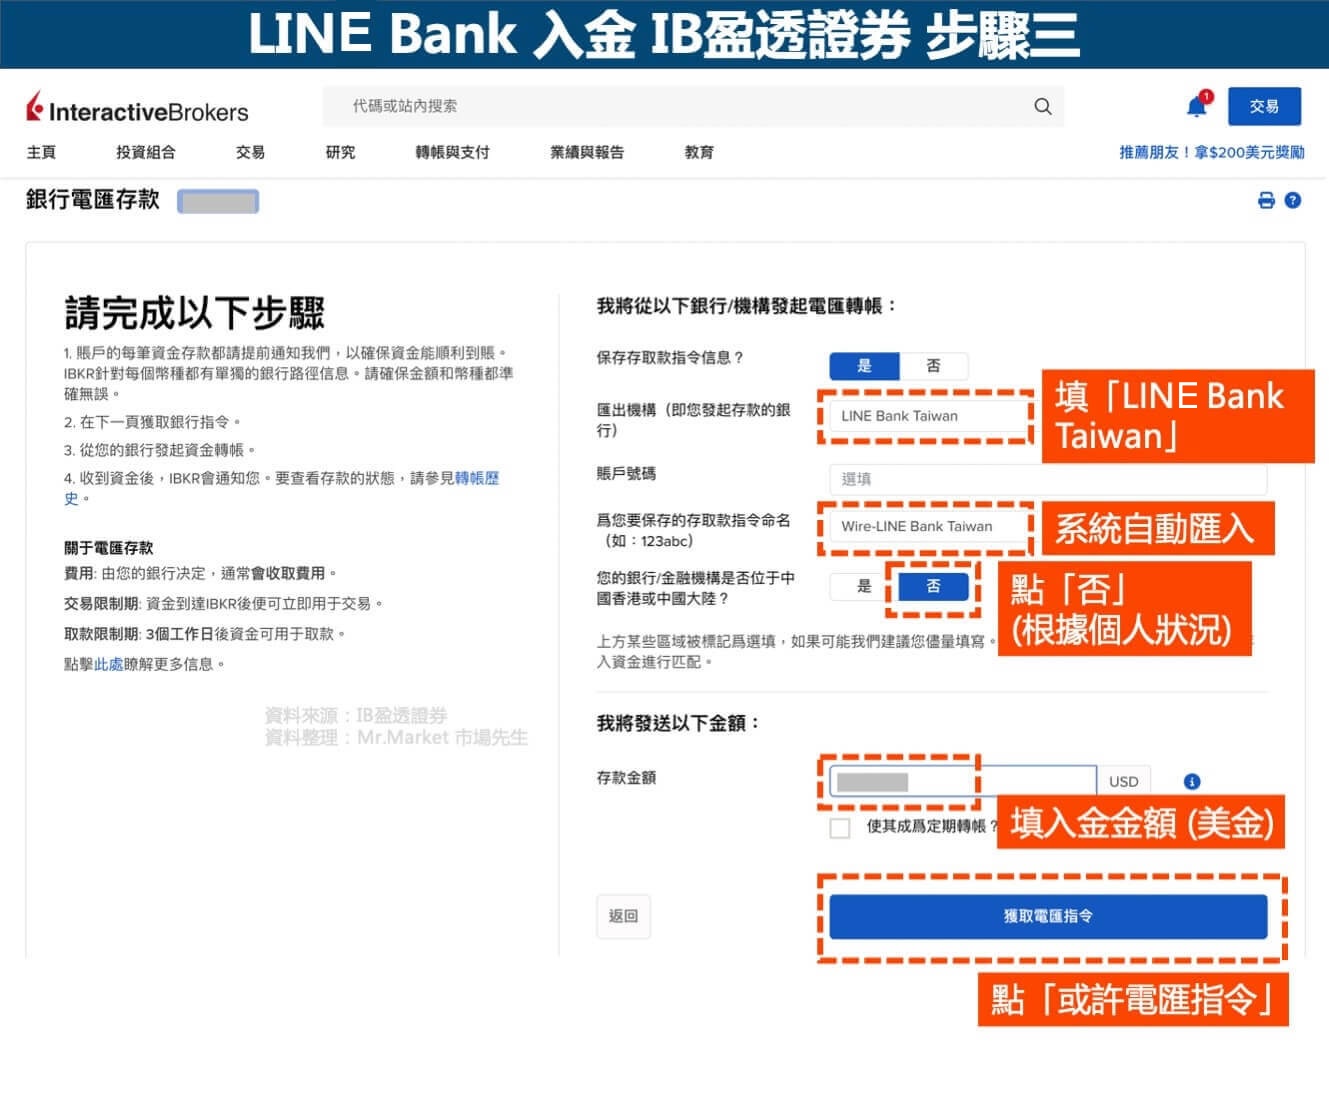Open the 交易 navigation menu item

pos(250,152)
